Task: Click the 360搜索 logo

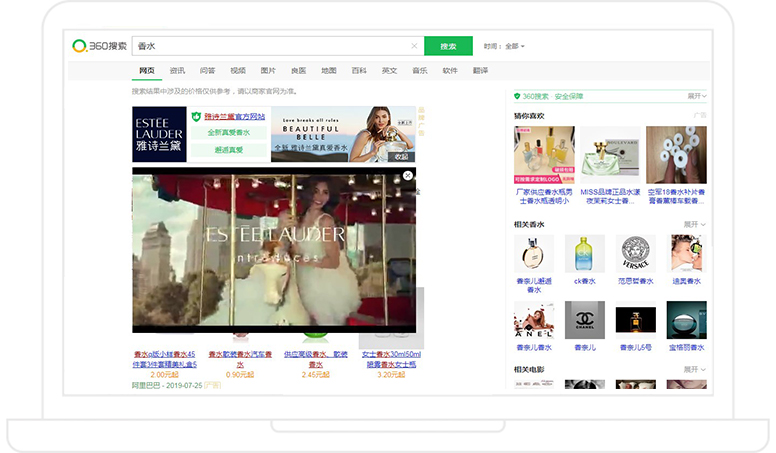Action: click(x=99, y=46)
